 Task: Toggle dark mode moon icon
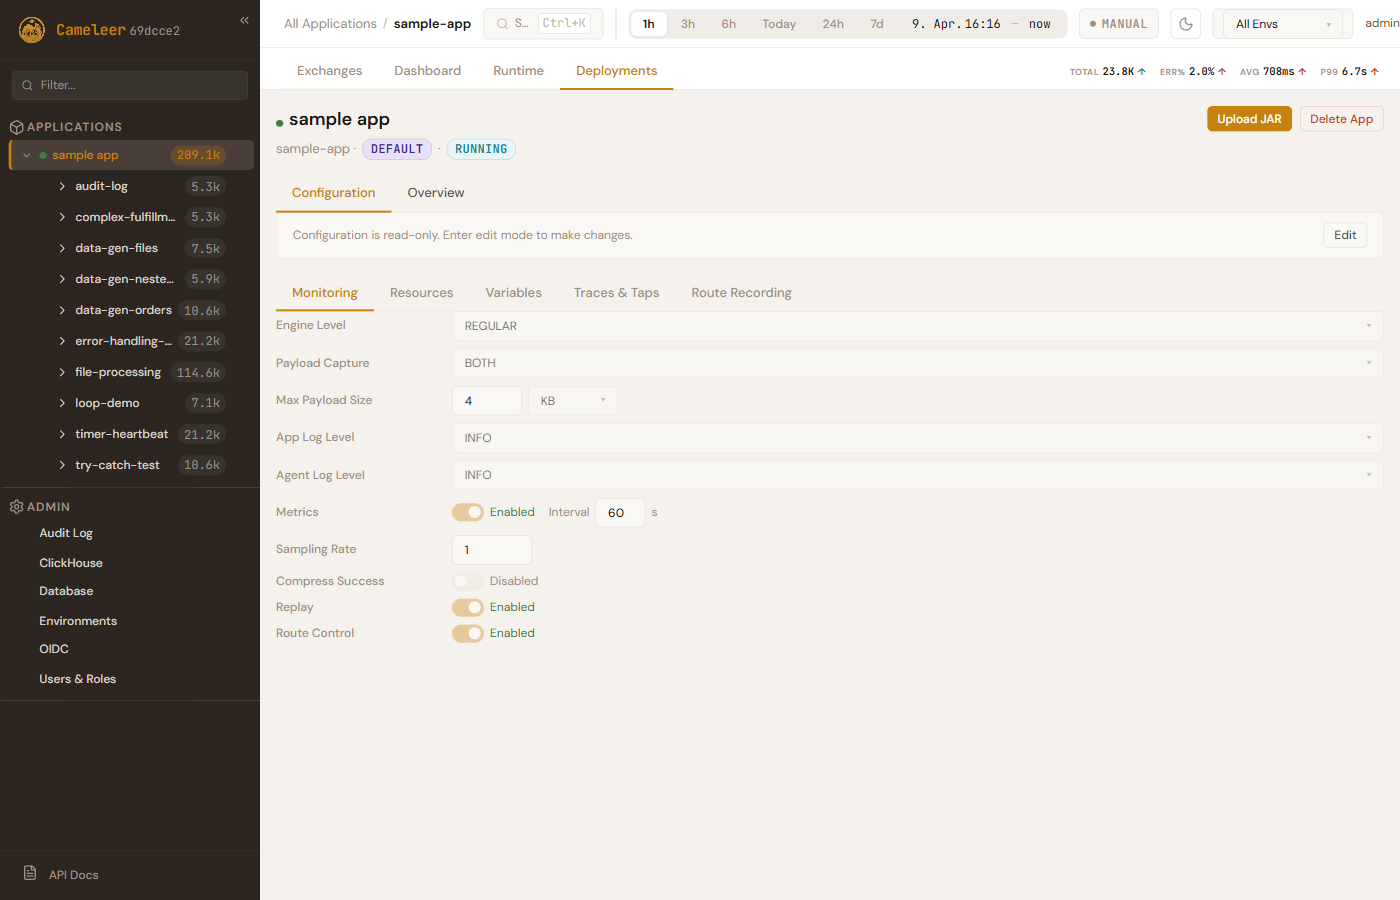coord(1186,24)
